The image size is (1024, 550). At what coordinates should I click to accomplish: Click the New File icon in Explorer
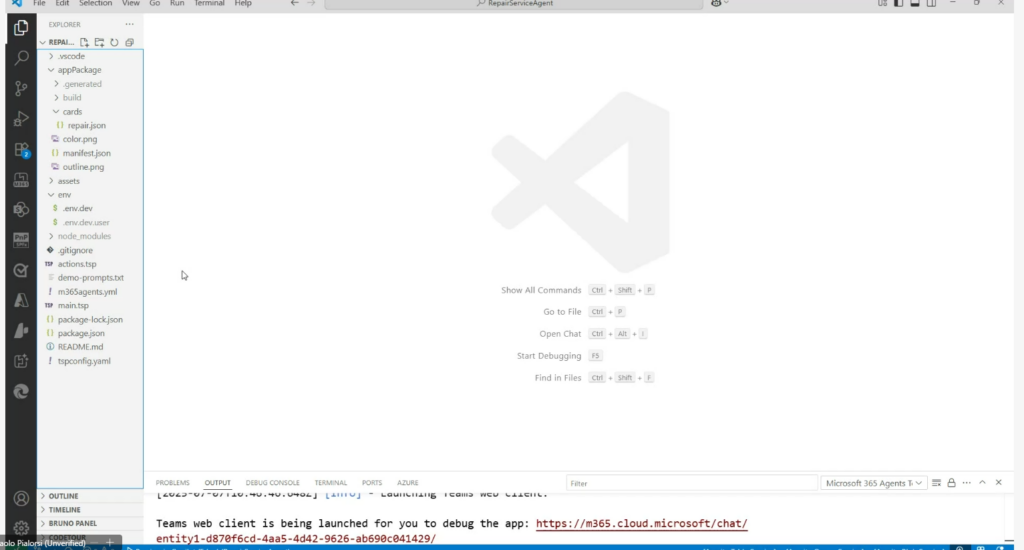[84, 42]
